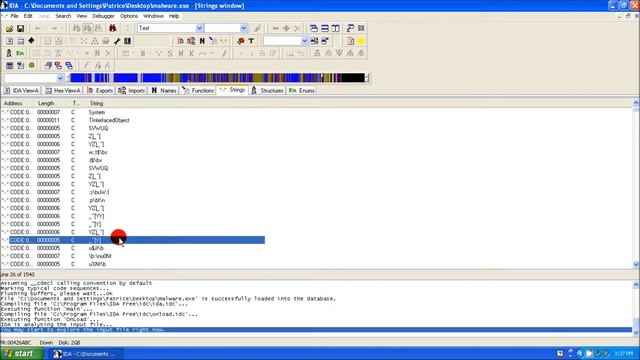Click the output window scroll-up arrow

point(636,284)
